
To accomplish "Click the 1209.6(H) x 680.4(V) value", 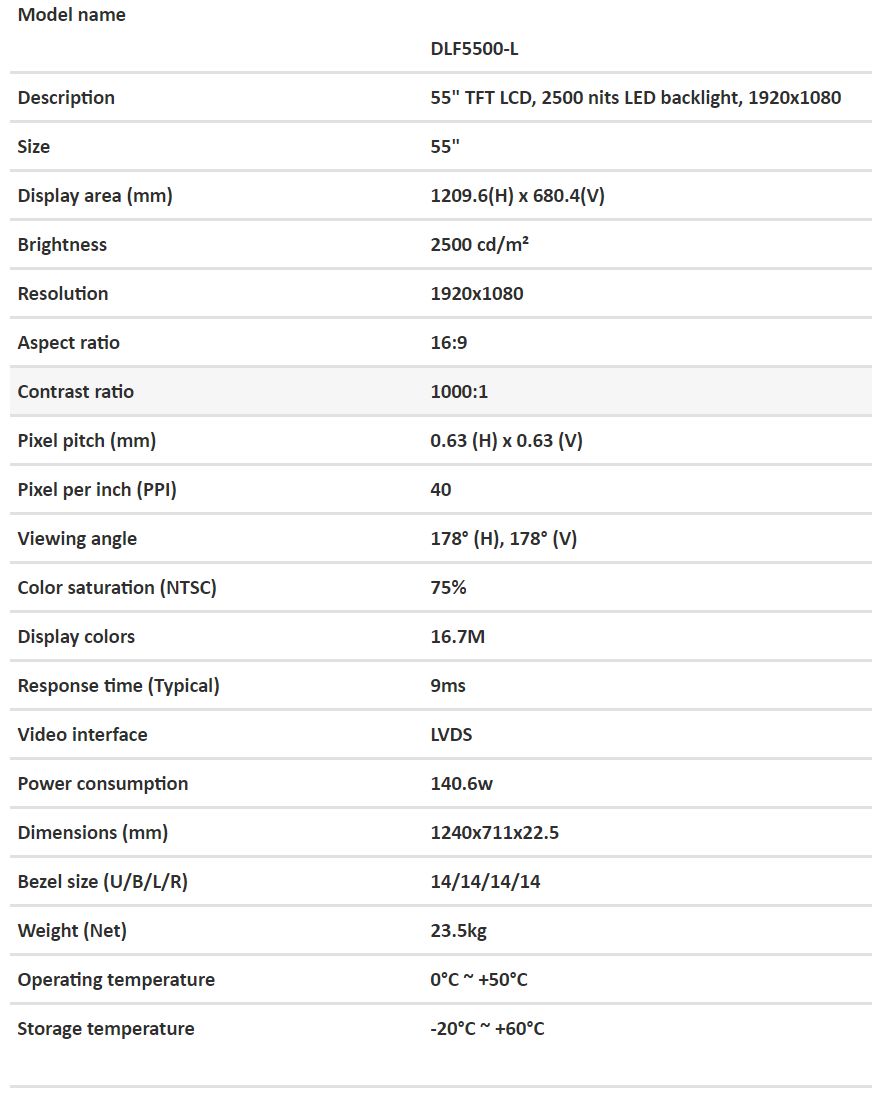I will 517,195.
